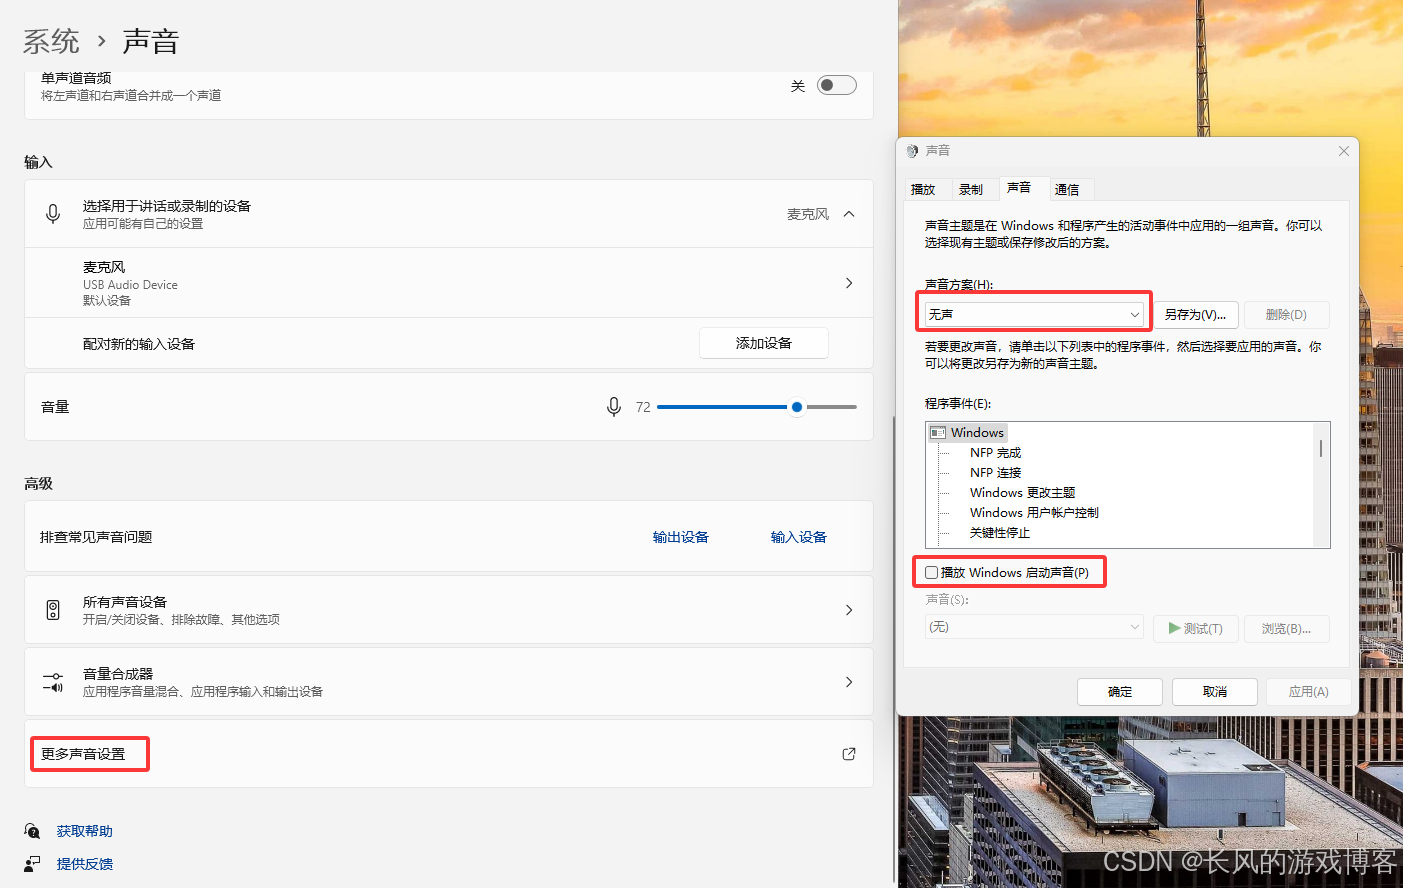Click the 删除(D) button
Screen dimensions: 1403x888
coord(1286,314)
